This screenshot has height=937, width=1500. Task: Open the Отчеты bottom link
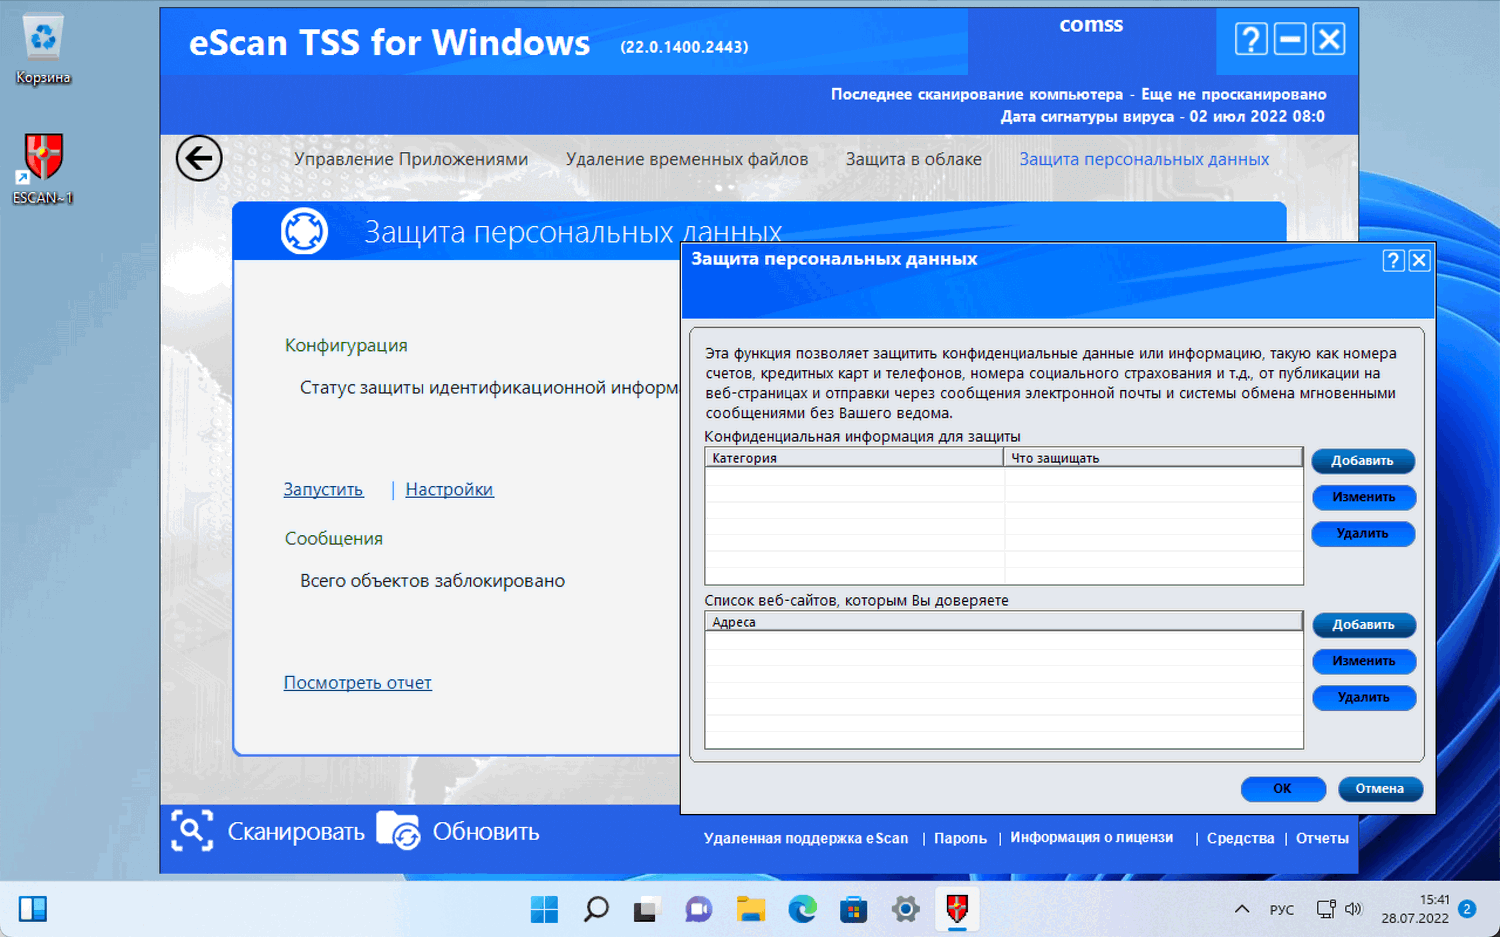point(1322,838)
